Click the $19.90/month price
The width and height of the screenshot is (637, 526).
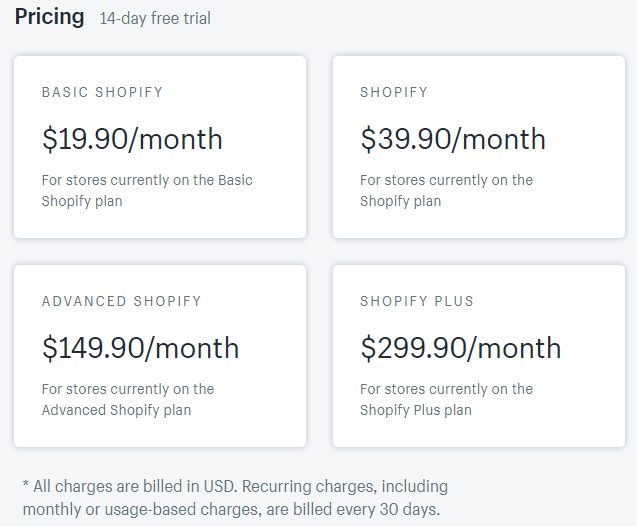pos(132,139)
